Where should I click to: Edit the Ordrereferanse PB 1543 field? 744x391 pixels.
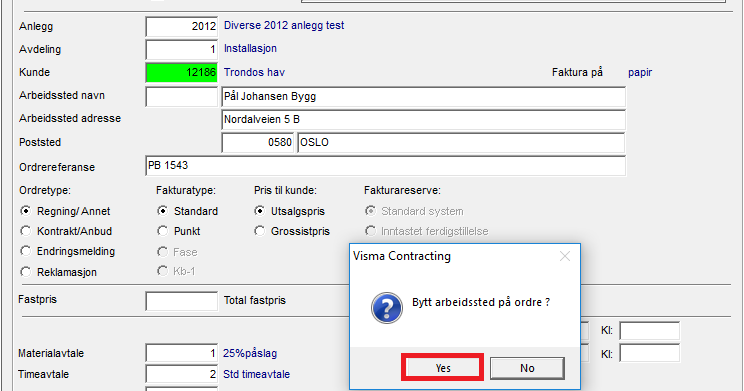click(385, 166)
